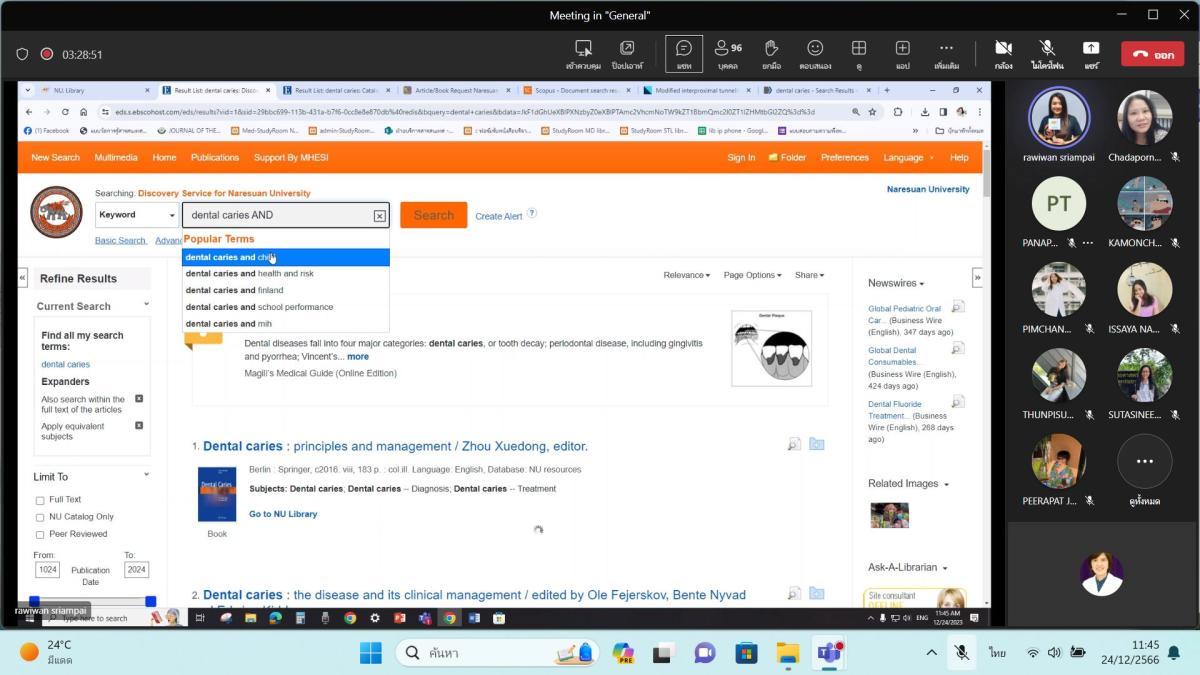
Task: Open File Explorer from the Windows taskbar
Action: click(788, 653)
